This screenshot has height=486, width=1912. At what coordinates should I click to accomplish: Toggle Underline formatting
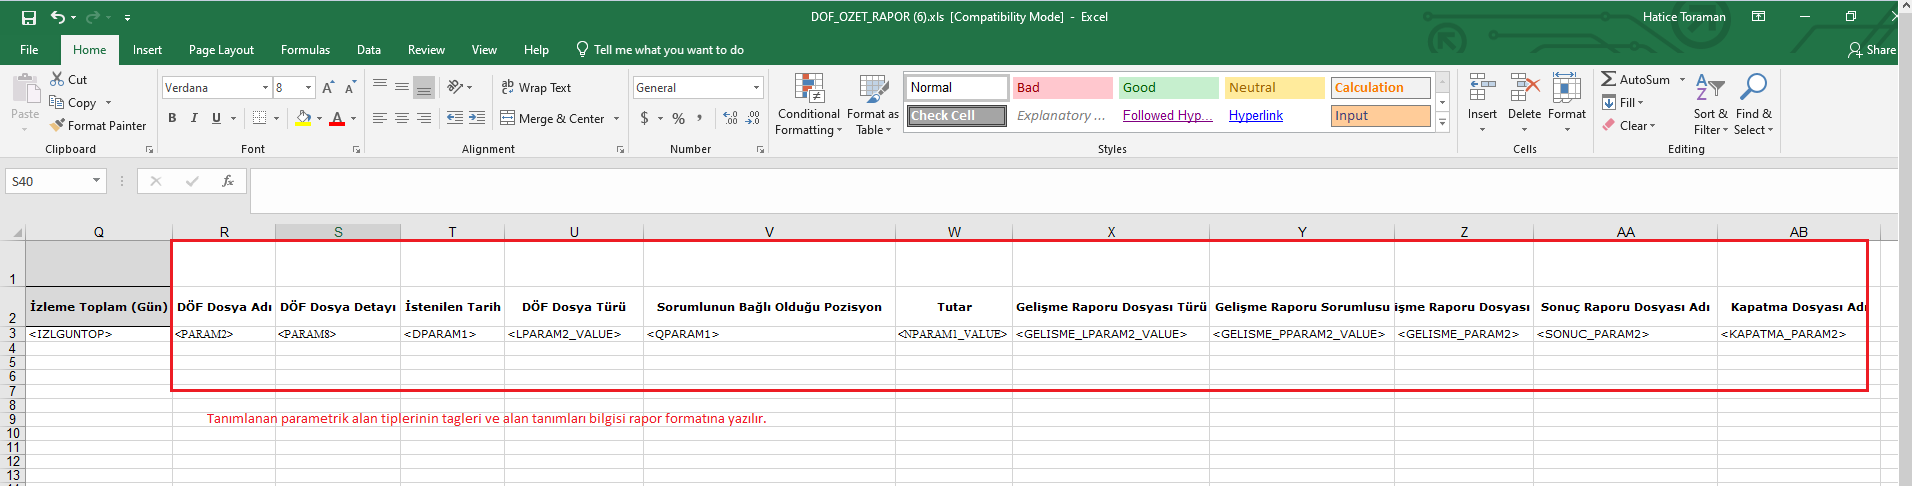point(216,118)
